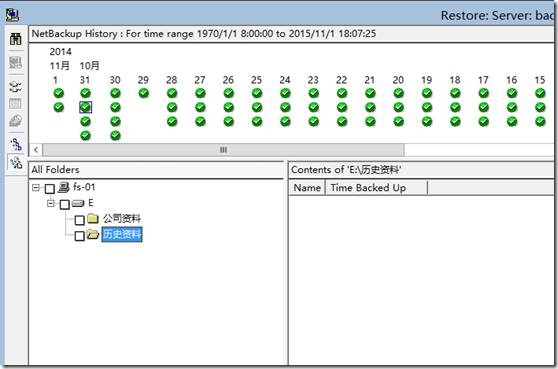Image resolution: width=558 pixels, height=369 pixels.
Task: Select the top backup checkmark under date 19
Action: pyautogui.click(x=427, y=93)
